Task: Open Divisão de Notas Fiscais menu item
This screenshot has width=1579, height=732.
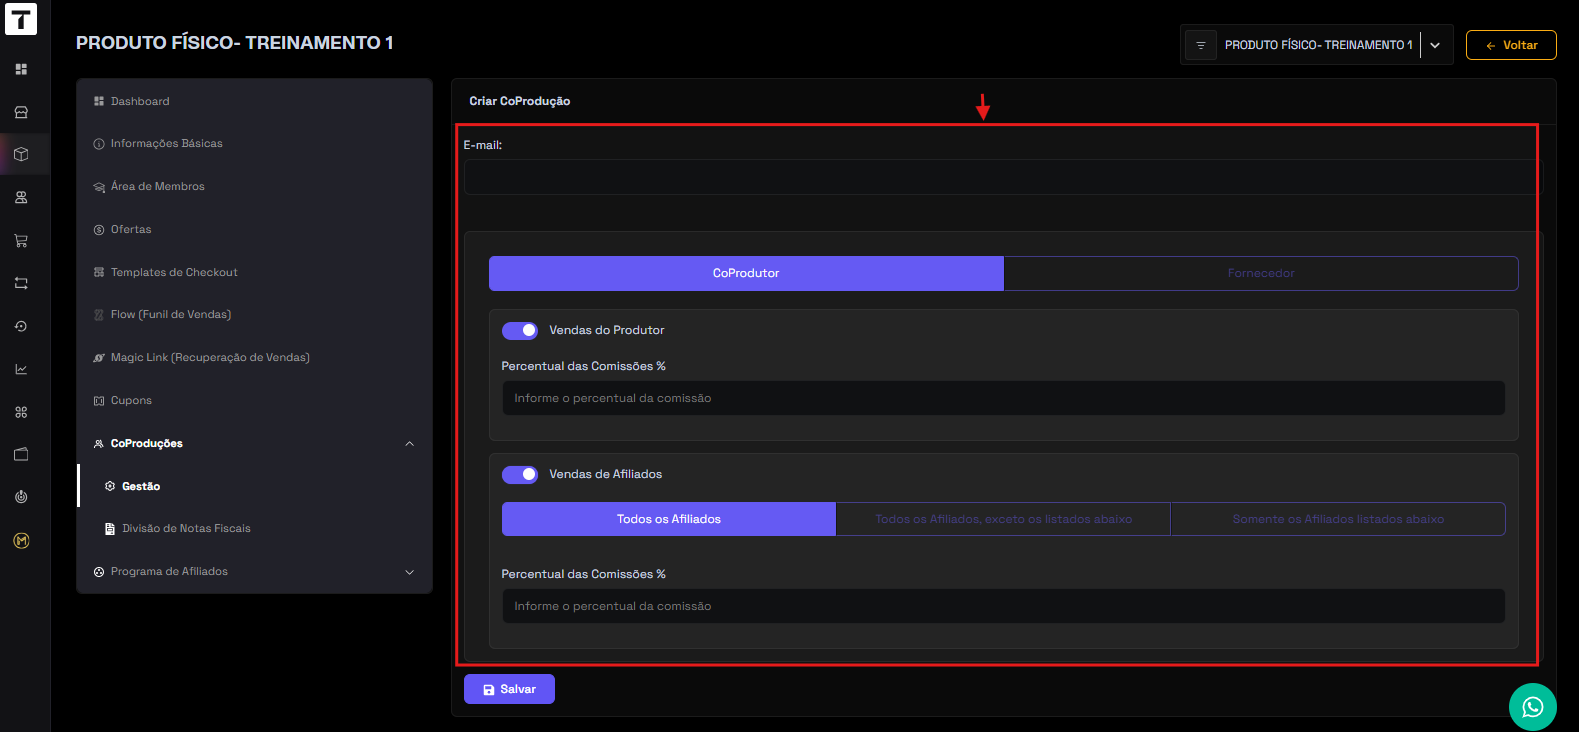Action: point(186,528)
